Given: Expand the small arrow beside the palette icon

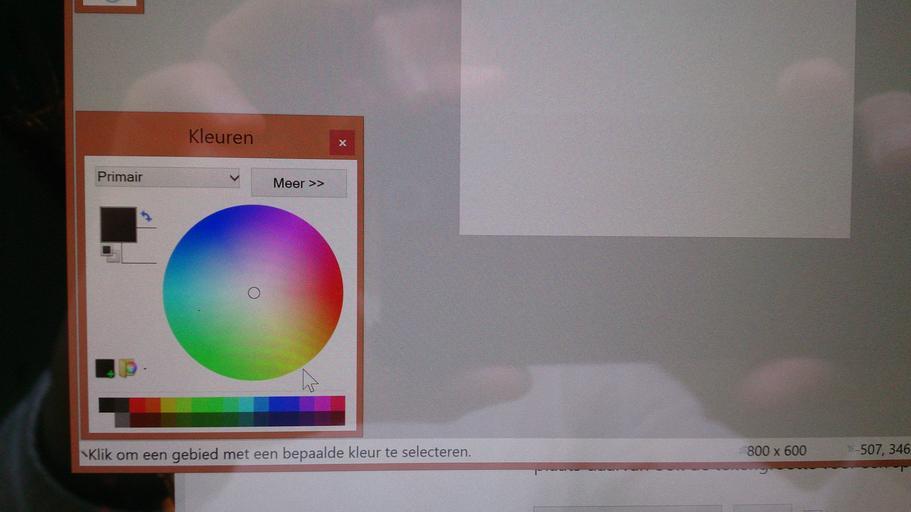Looking at the screenshot, I should (x=144, y=369).
